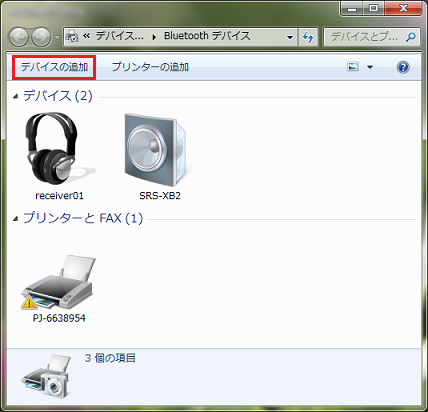Focus the デバイスとプ... search field

[x=364, y=37]
